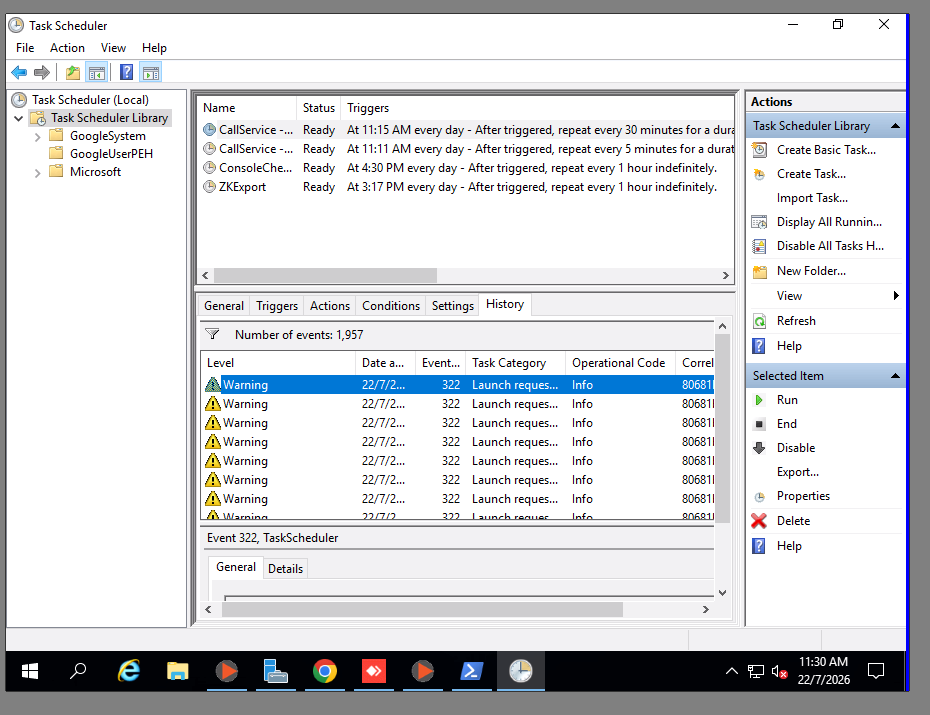Screen dimensions: 930x715
Task: Collapse the Selected Item actions section
Action: click(x=896, y=376)
